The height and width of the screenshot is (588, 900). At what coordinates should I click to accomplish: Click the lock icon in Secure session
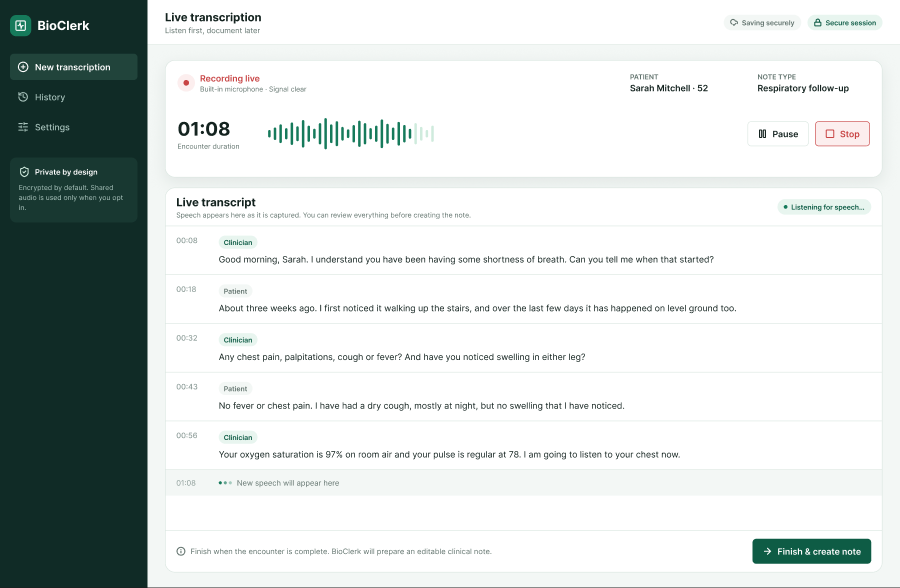pos(817,23)
